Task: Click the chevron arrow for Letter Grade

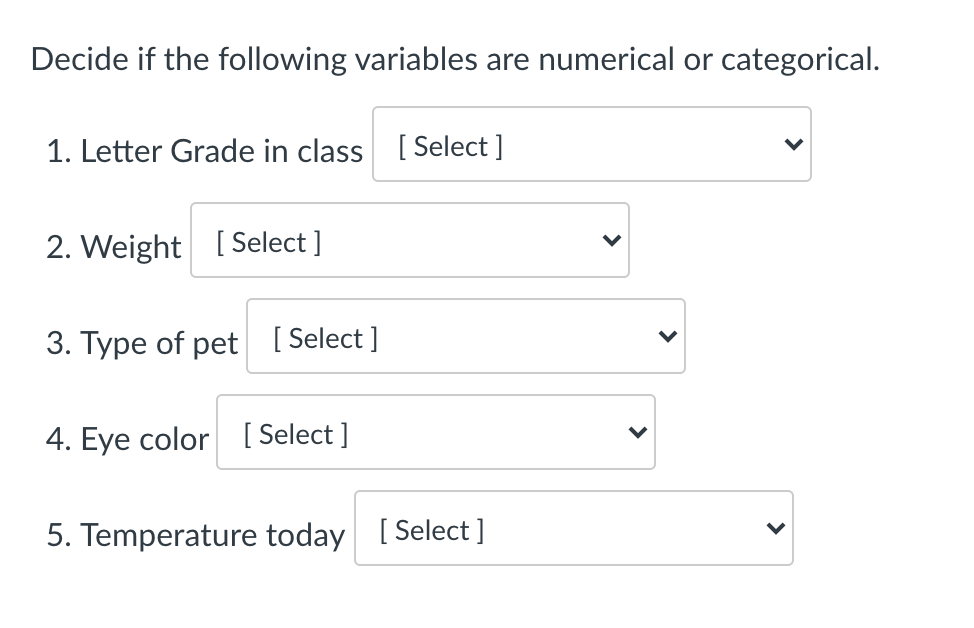Action: pos(792,145)
